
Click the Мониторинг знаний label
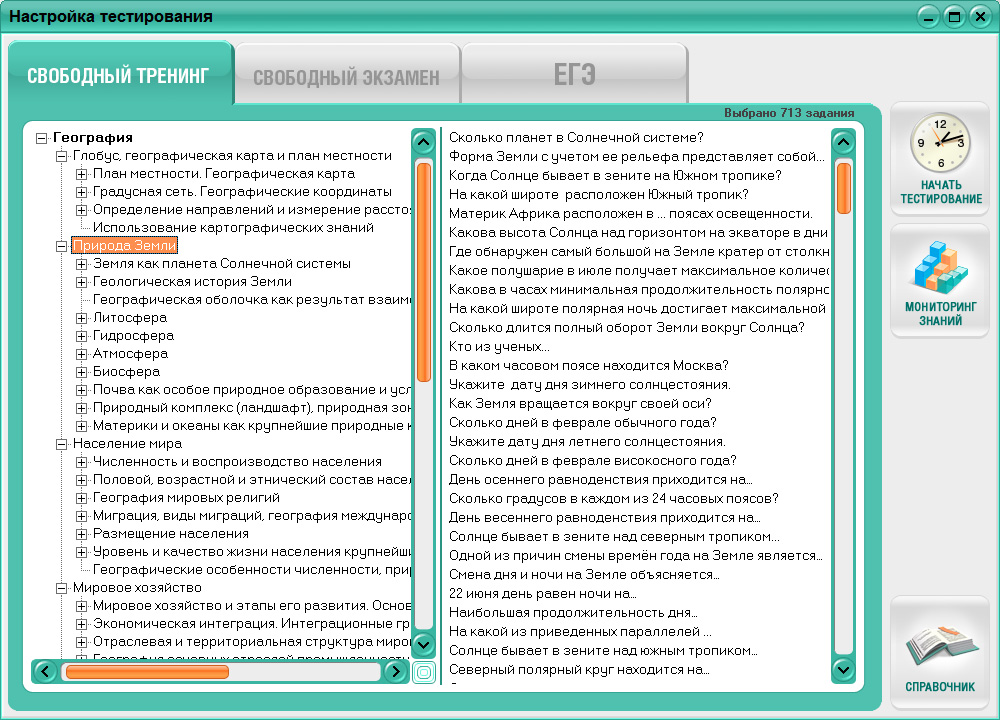(x=941, y=313)
